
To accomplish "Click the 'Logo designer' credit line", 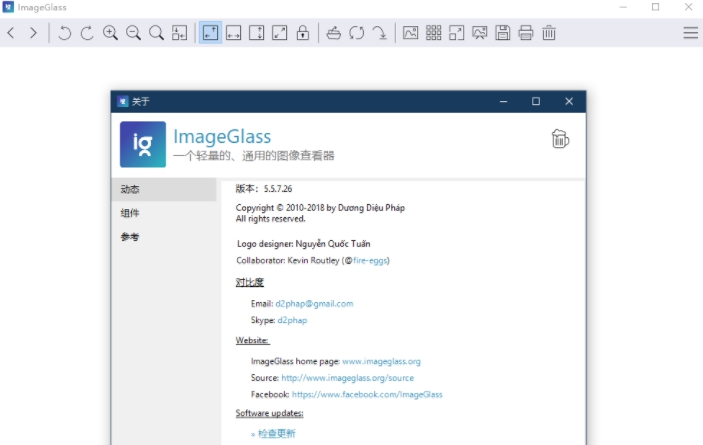I will 304,244.
